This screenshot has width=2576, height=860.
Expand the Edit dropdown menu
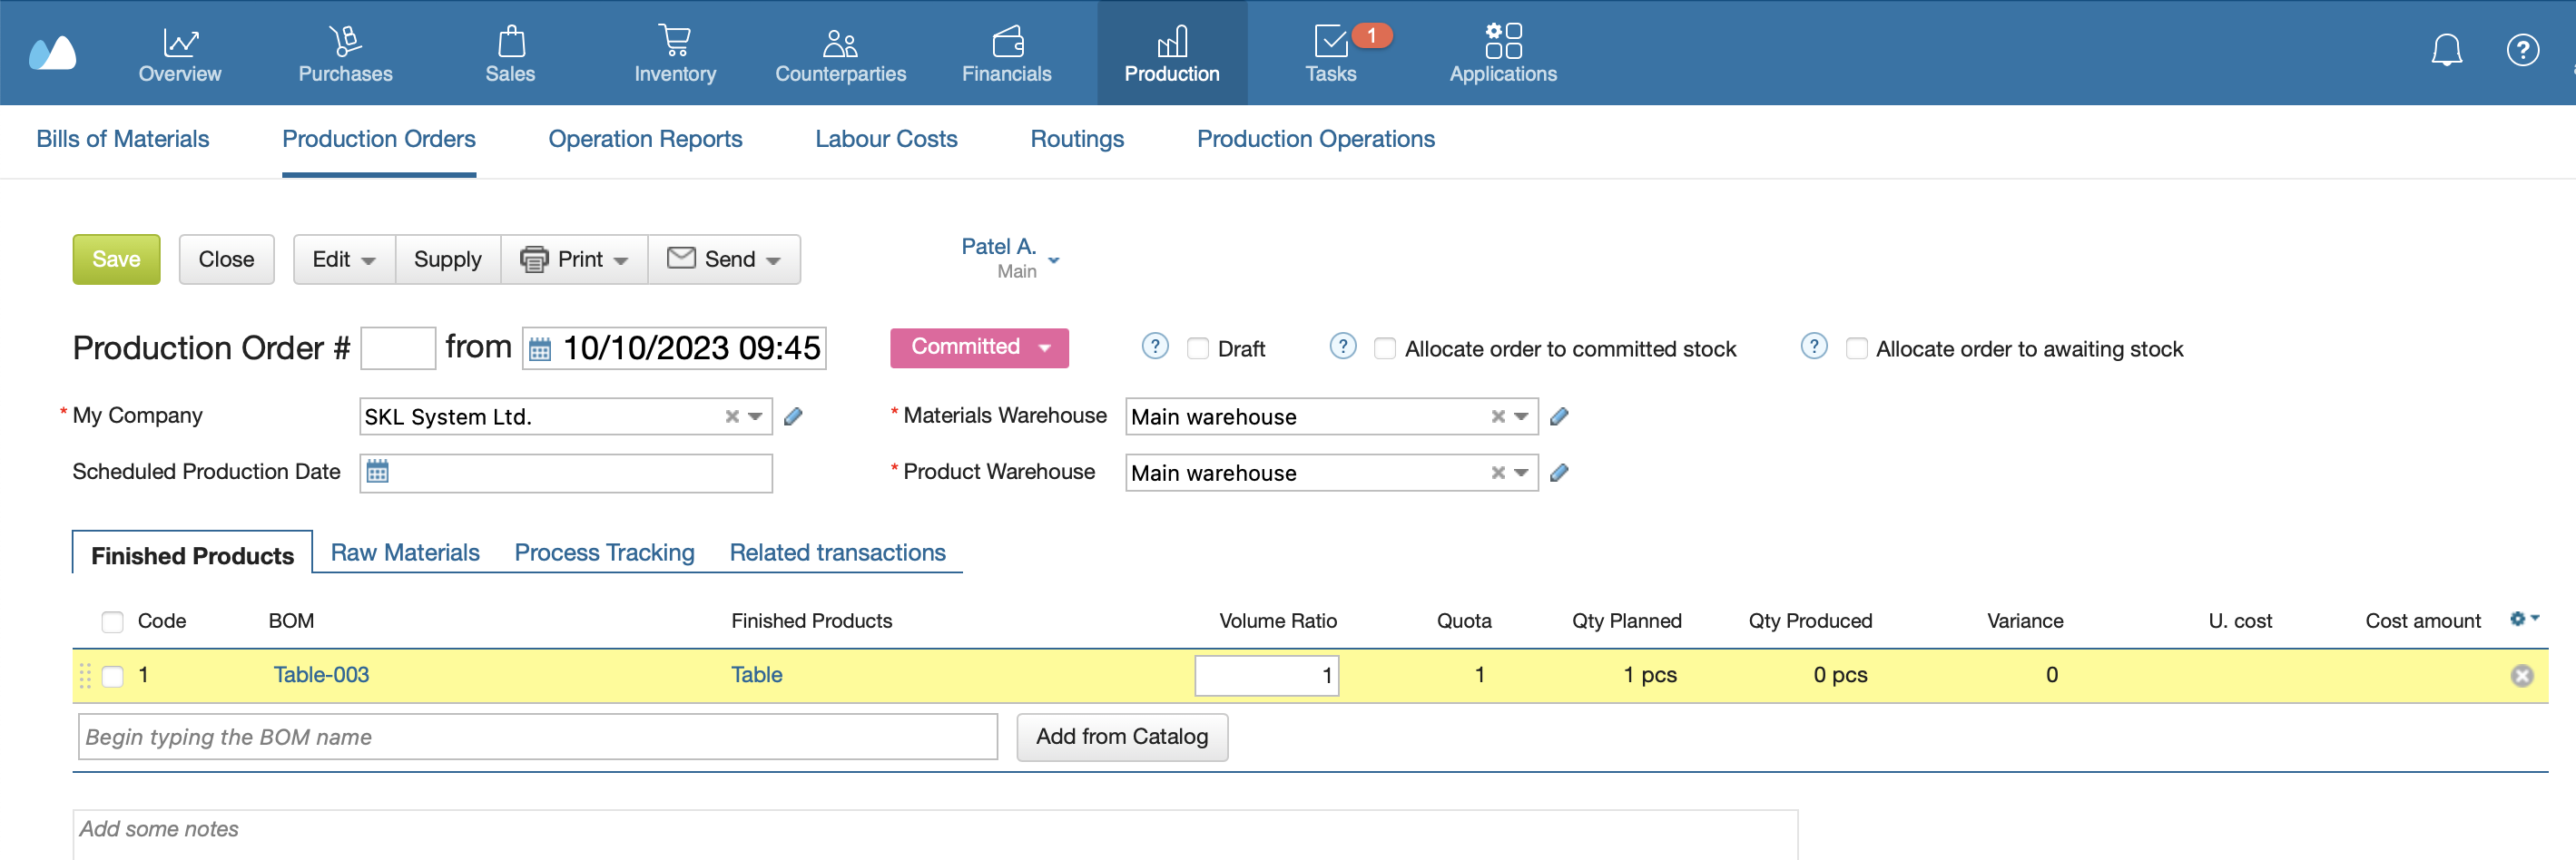[344, 260]
